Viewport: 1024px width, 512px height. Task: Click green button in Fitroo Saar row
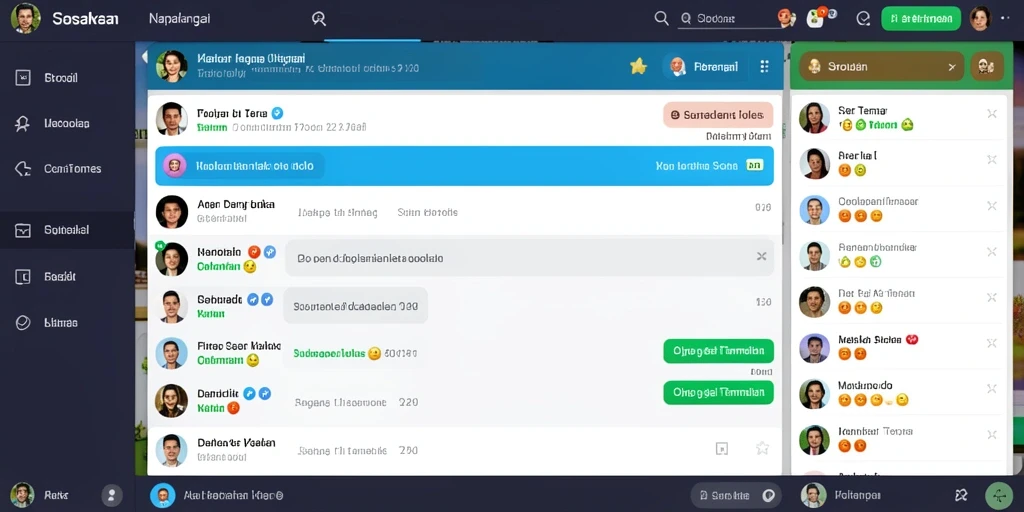tap(718, 351)
